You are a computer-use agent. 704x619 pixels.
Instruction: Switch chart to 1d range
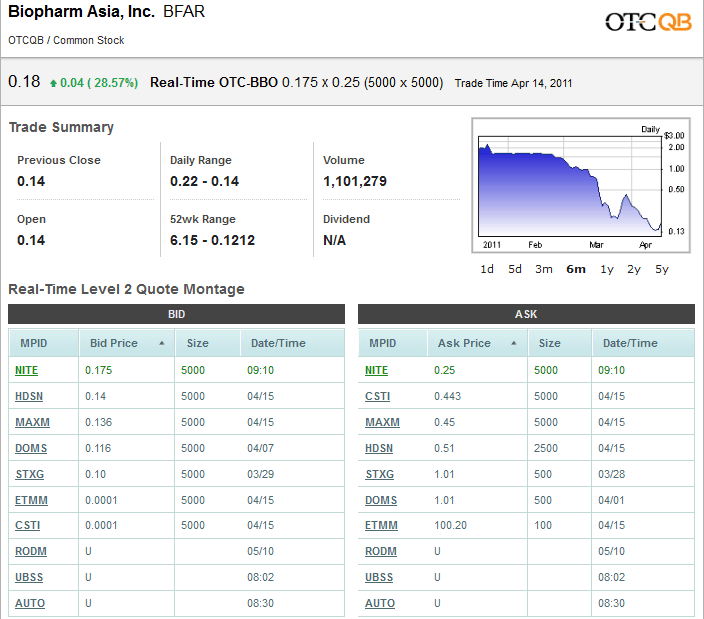[x=487, y=269]
